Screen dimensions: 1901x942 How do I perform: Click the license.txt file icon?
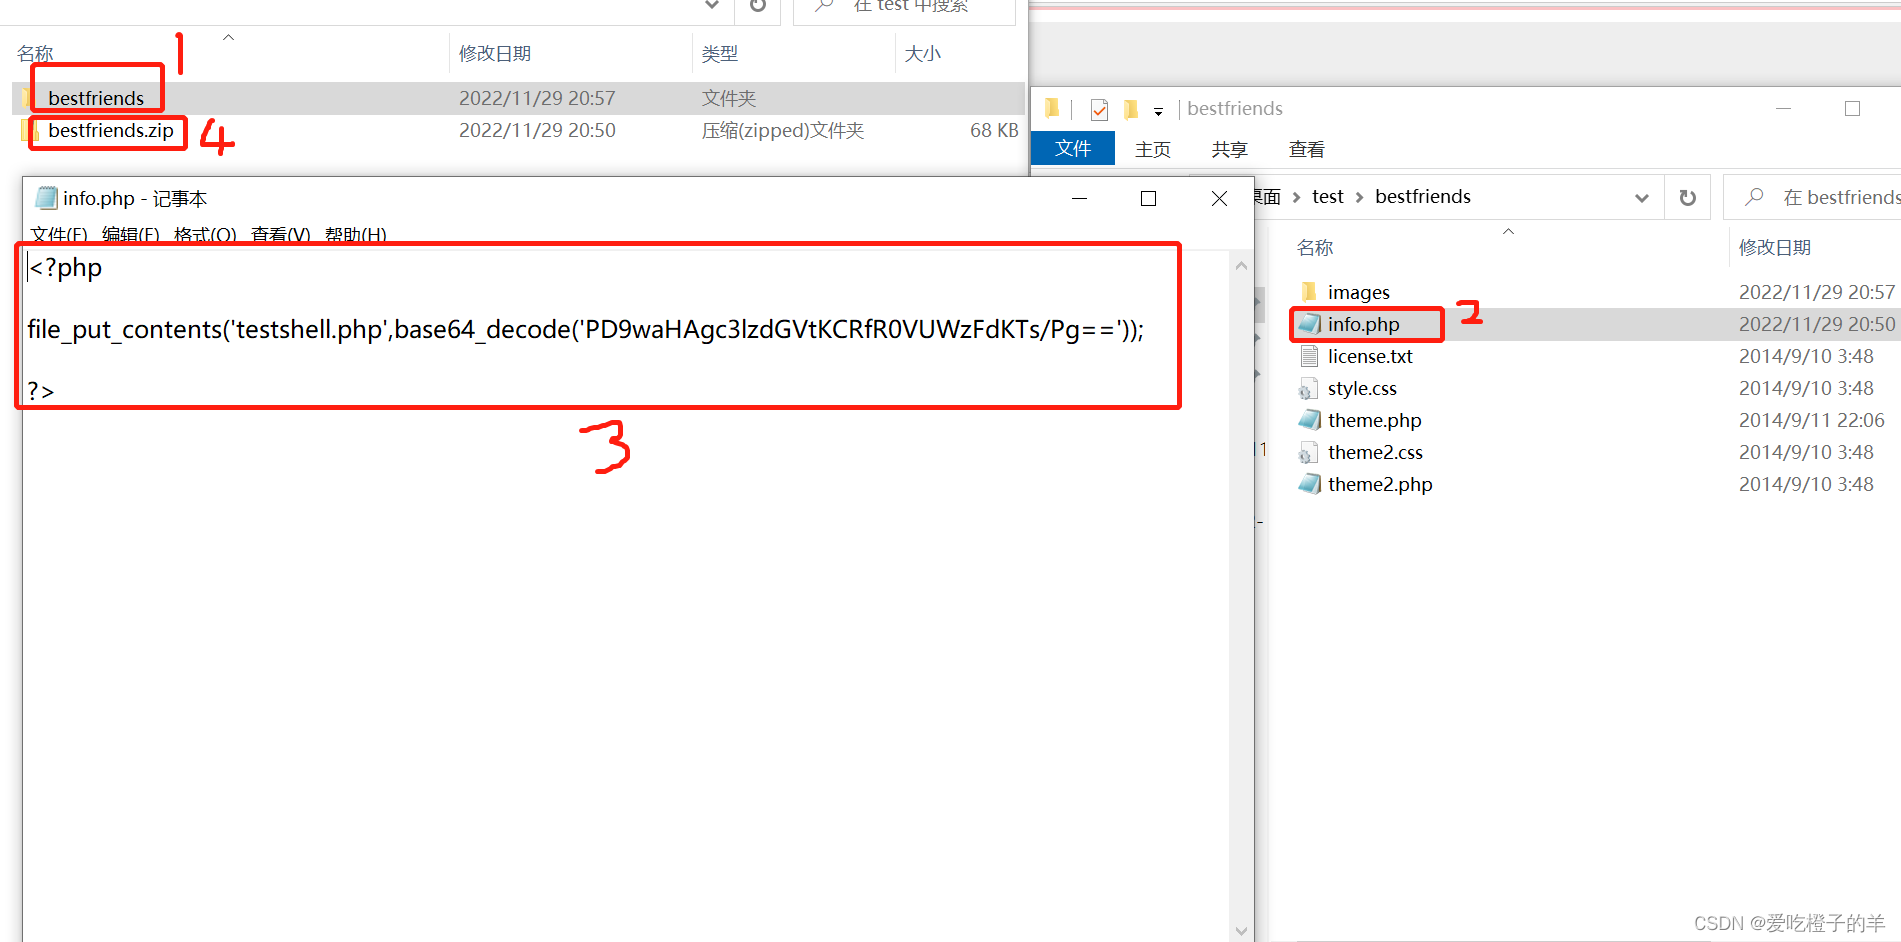pyautogui.click(x=1309, y=356)
